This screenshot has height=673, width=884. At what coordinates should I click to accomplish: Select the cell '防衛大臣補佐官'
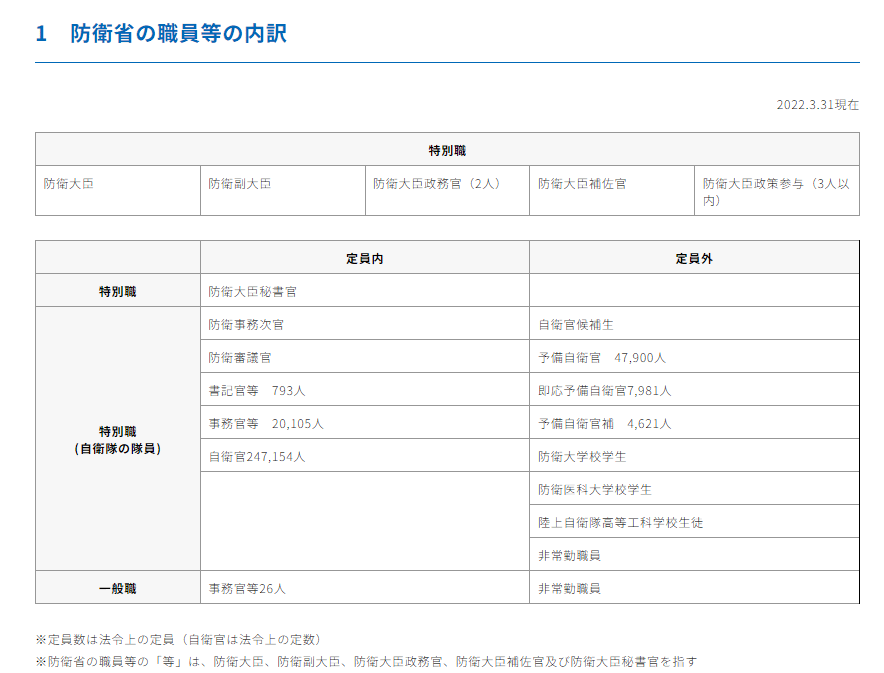[612, 191]
